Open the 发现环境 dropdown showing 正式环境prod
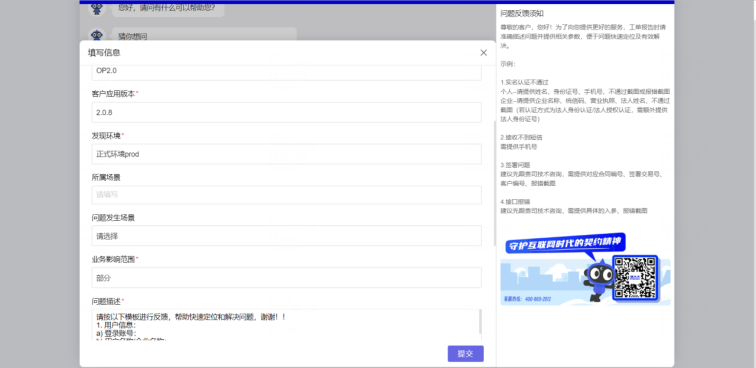This screenshot has width=756, height=368. click(286, 154)
